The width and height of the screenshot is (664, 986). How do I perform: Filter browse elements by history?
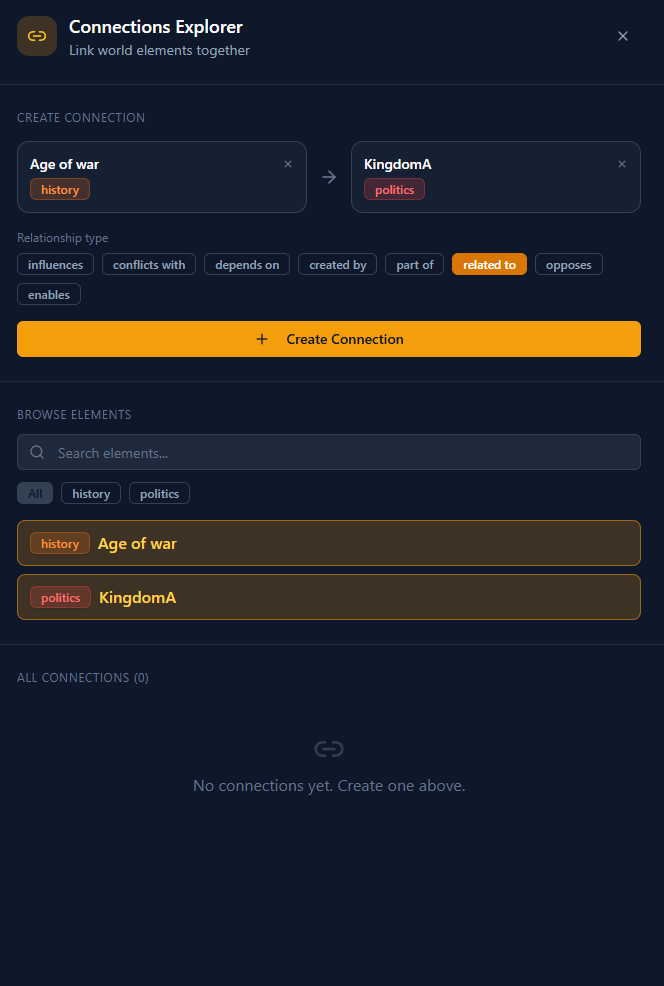(x=91, y=494)
